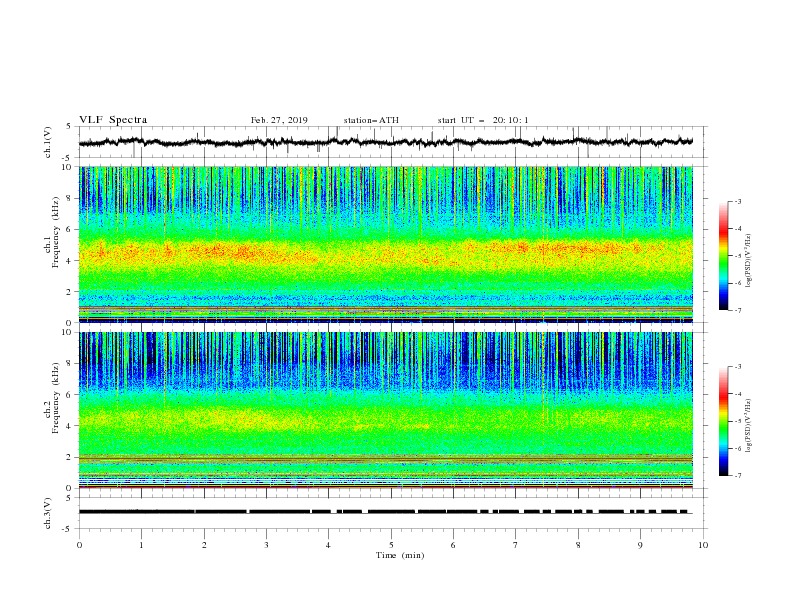Image resolution: width=792 pixels, height=612 pixels.
Task: Click the "-7" label on ch.2 colorbar
Action: tap(737, 476)
